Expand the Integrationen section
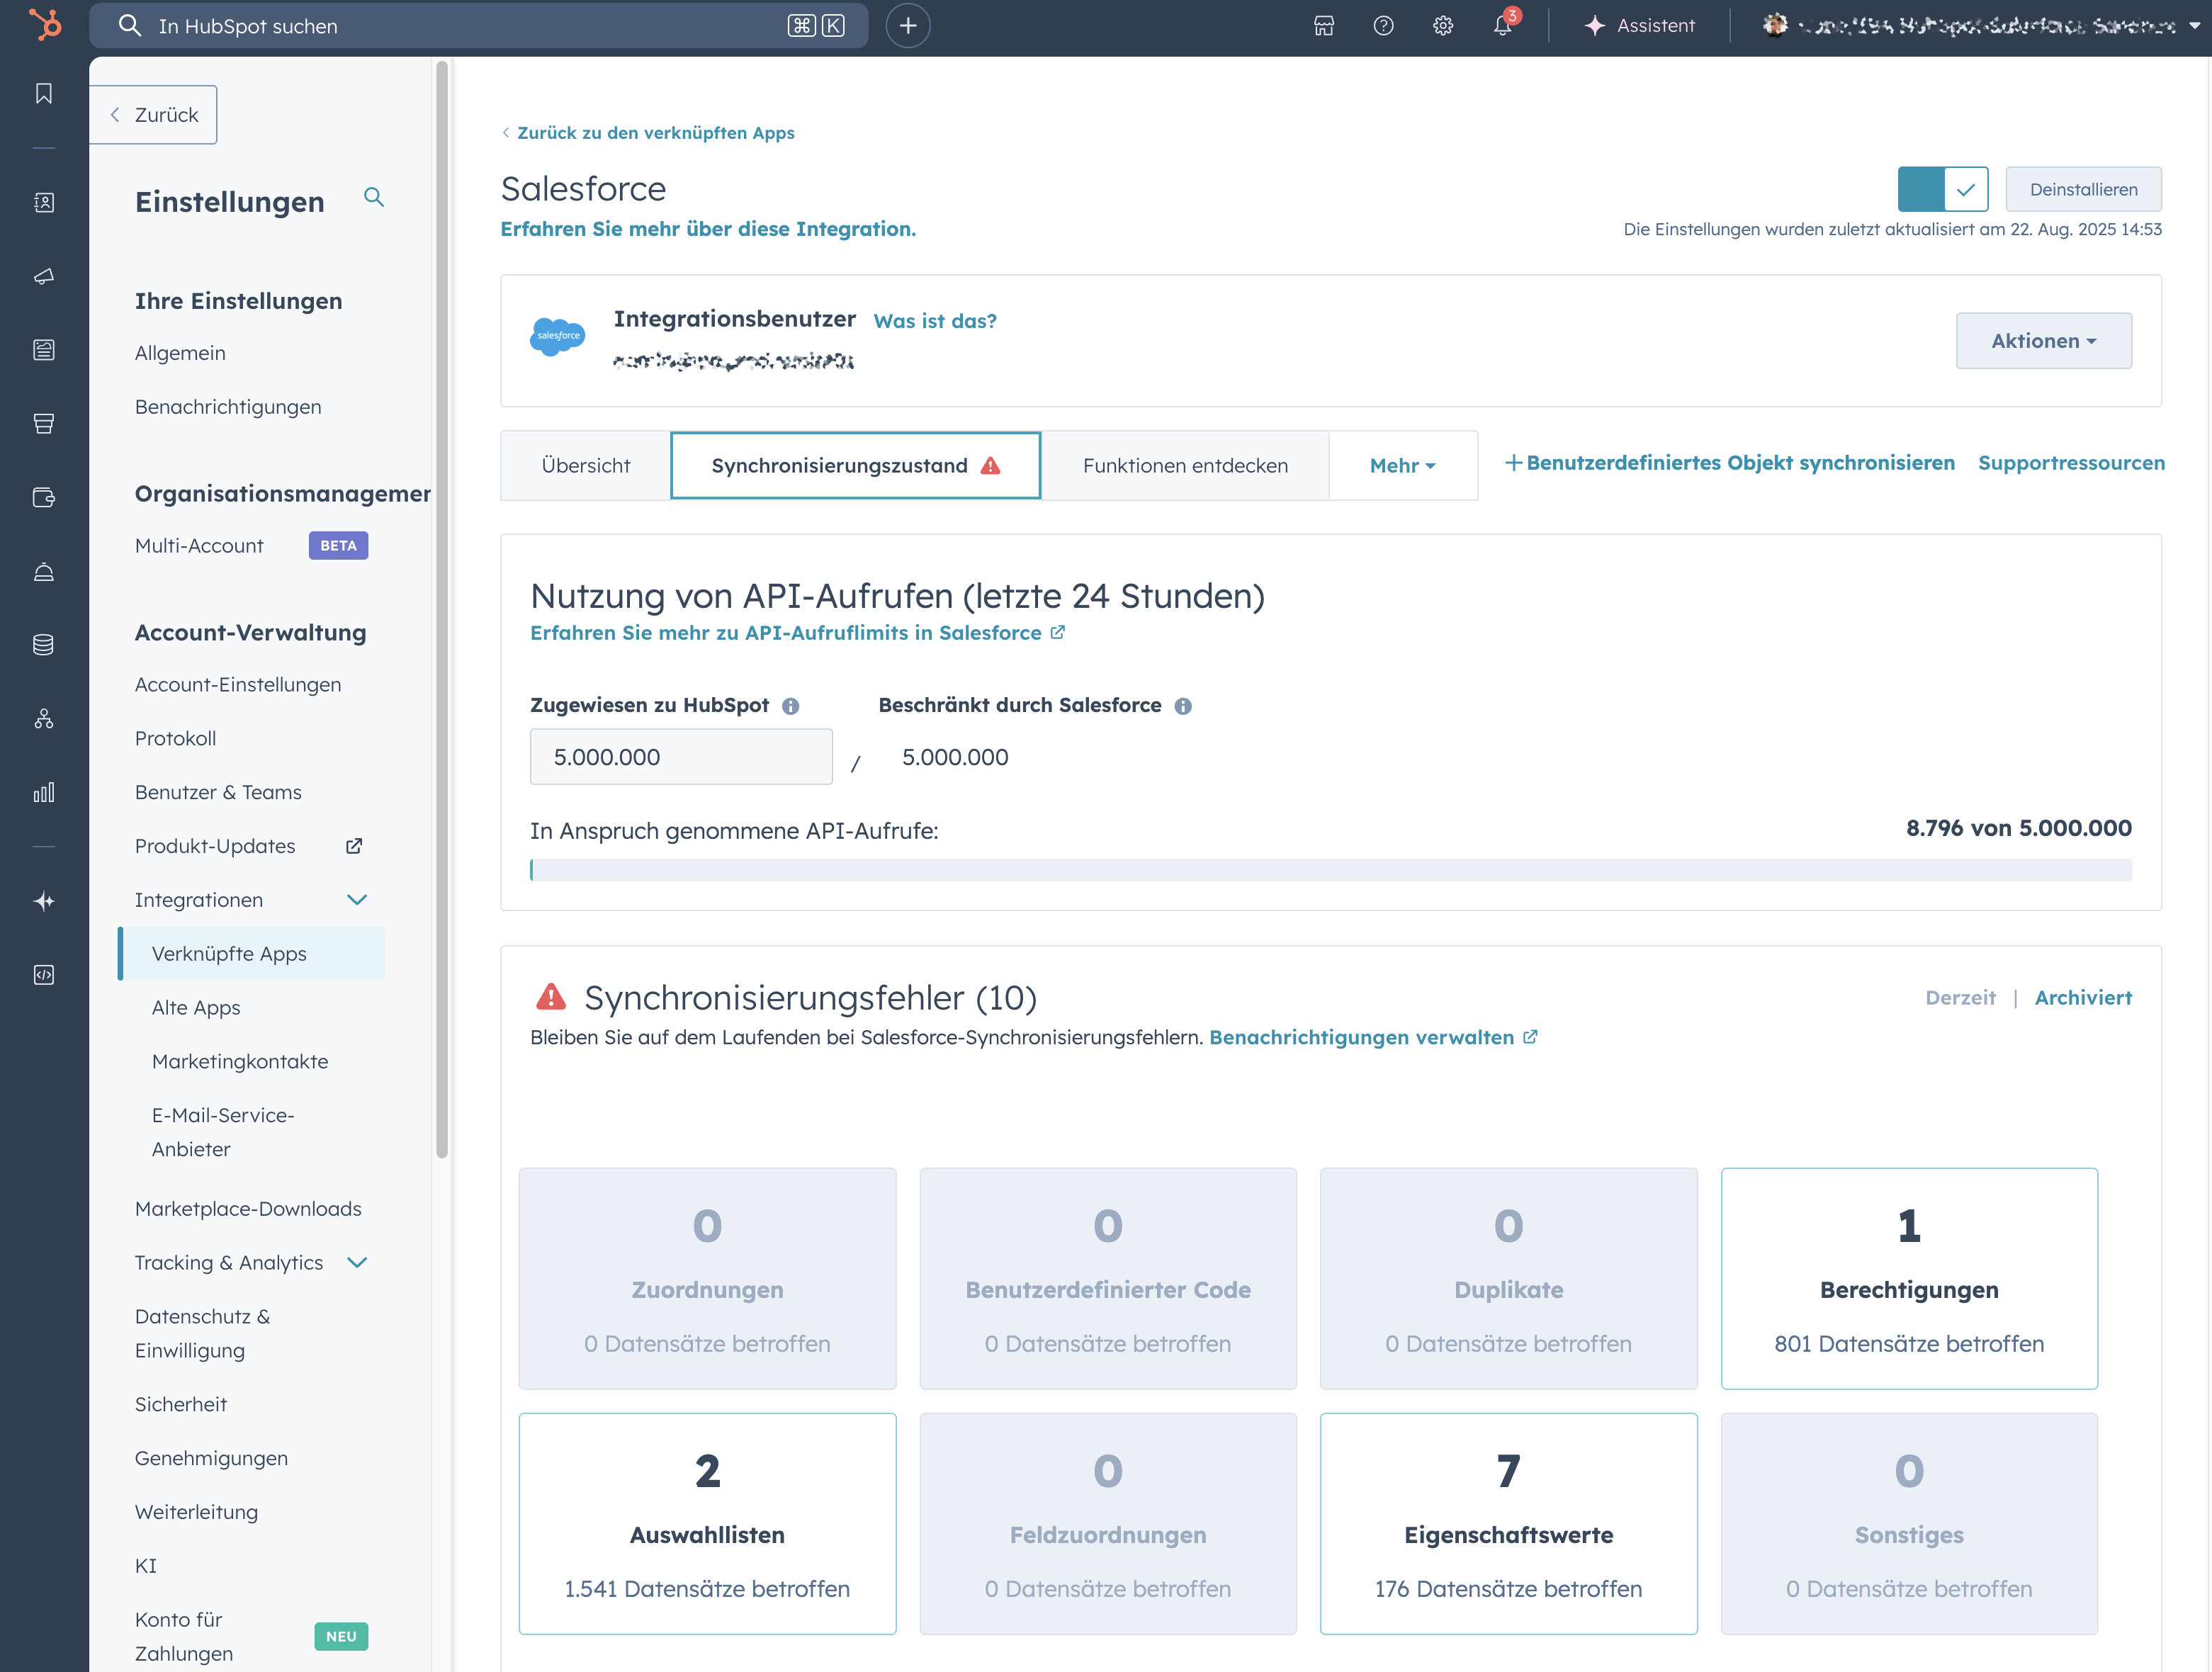This screenshot has width=2212, height=1672. (357, 899)
